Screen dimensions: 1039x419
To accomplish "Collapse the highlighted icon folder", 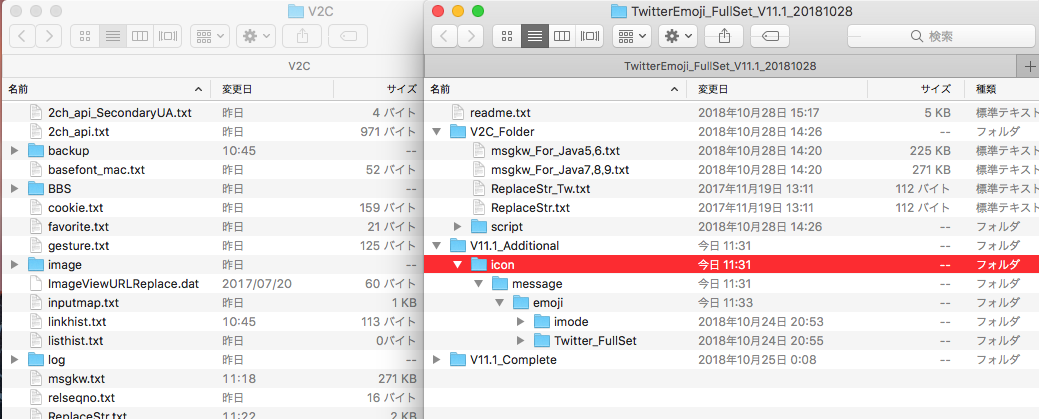I will click(x=458, y=265).
